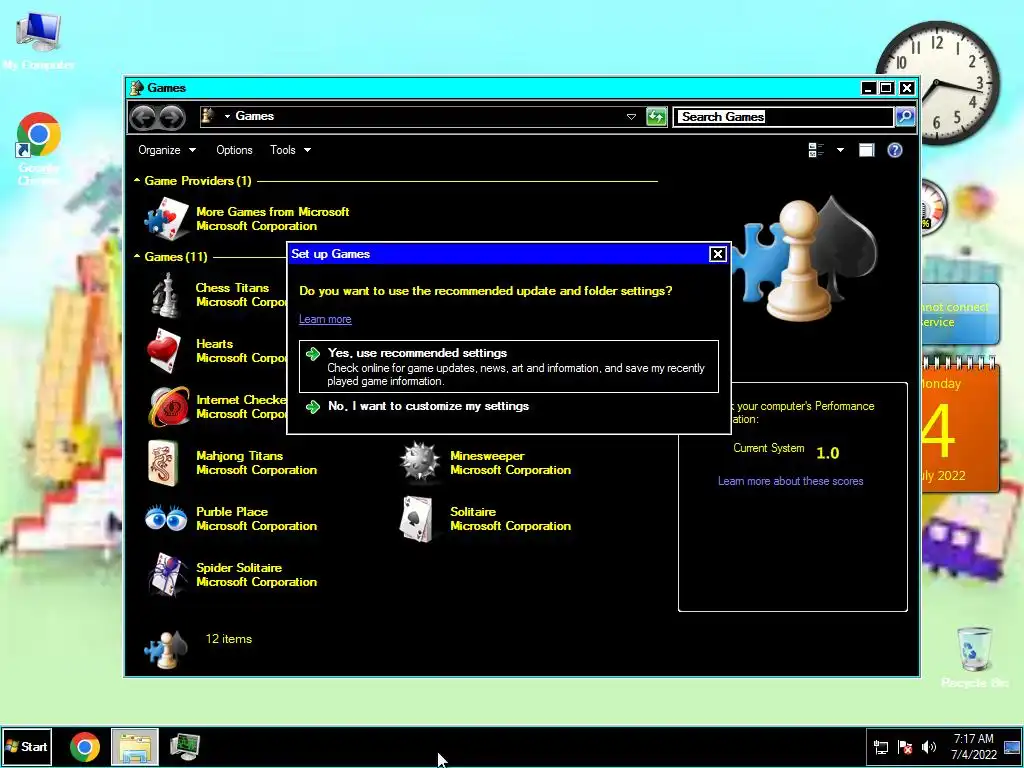Viewport: 1024px width, 768px height.
Task: Select the Hearts game icon
Action: point(163,351)
